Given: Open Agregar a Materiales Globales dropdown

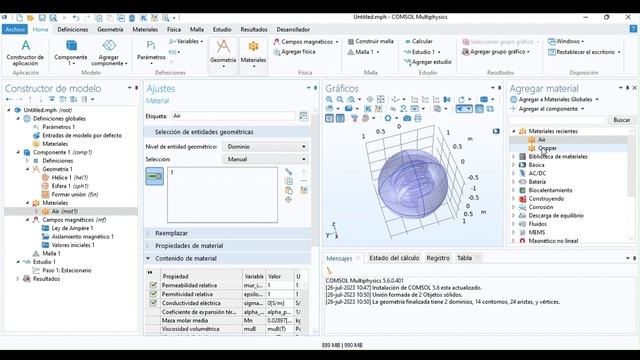Looking at the screenshot, I should [555, 99].
